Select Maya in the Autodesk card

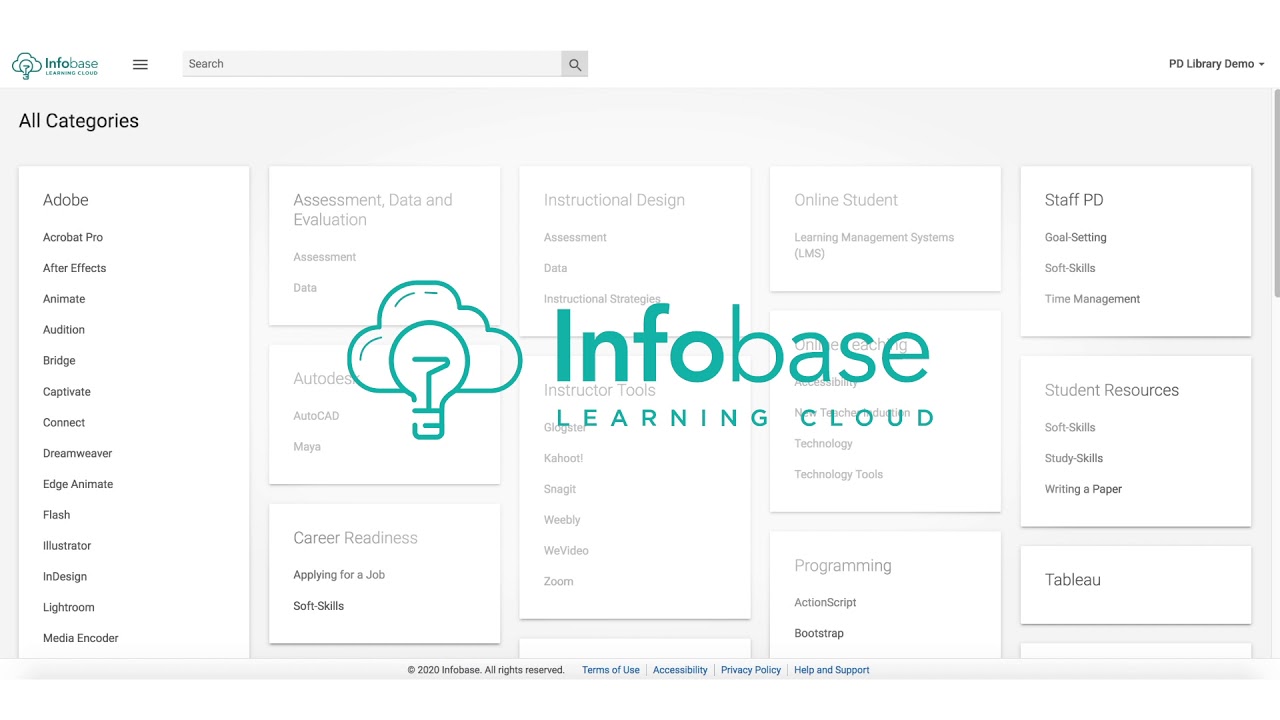[x=307, y=447]
